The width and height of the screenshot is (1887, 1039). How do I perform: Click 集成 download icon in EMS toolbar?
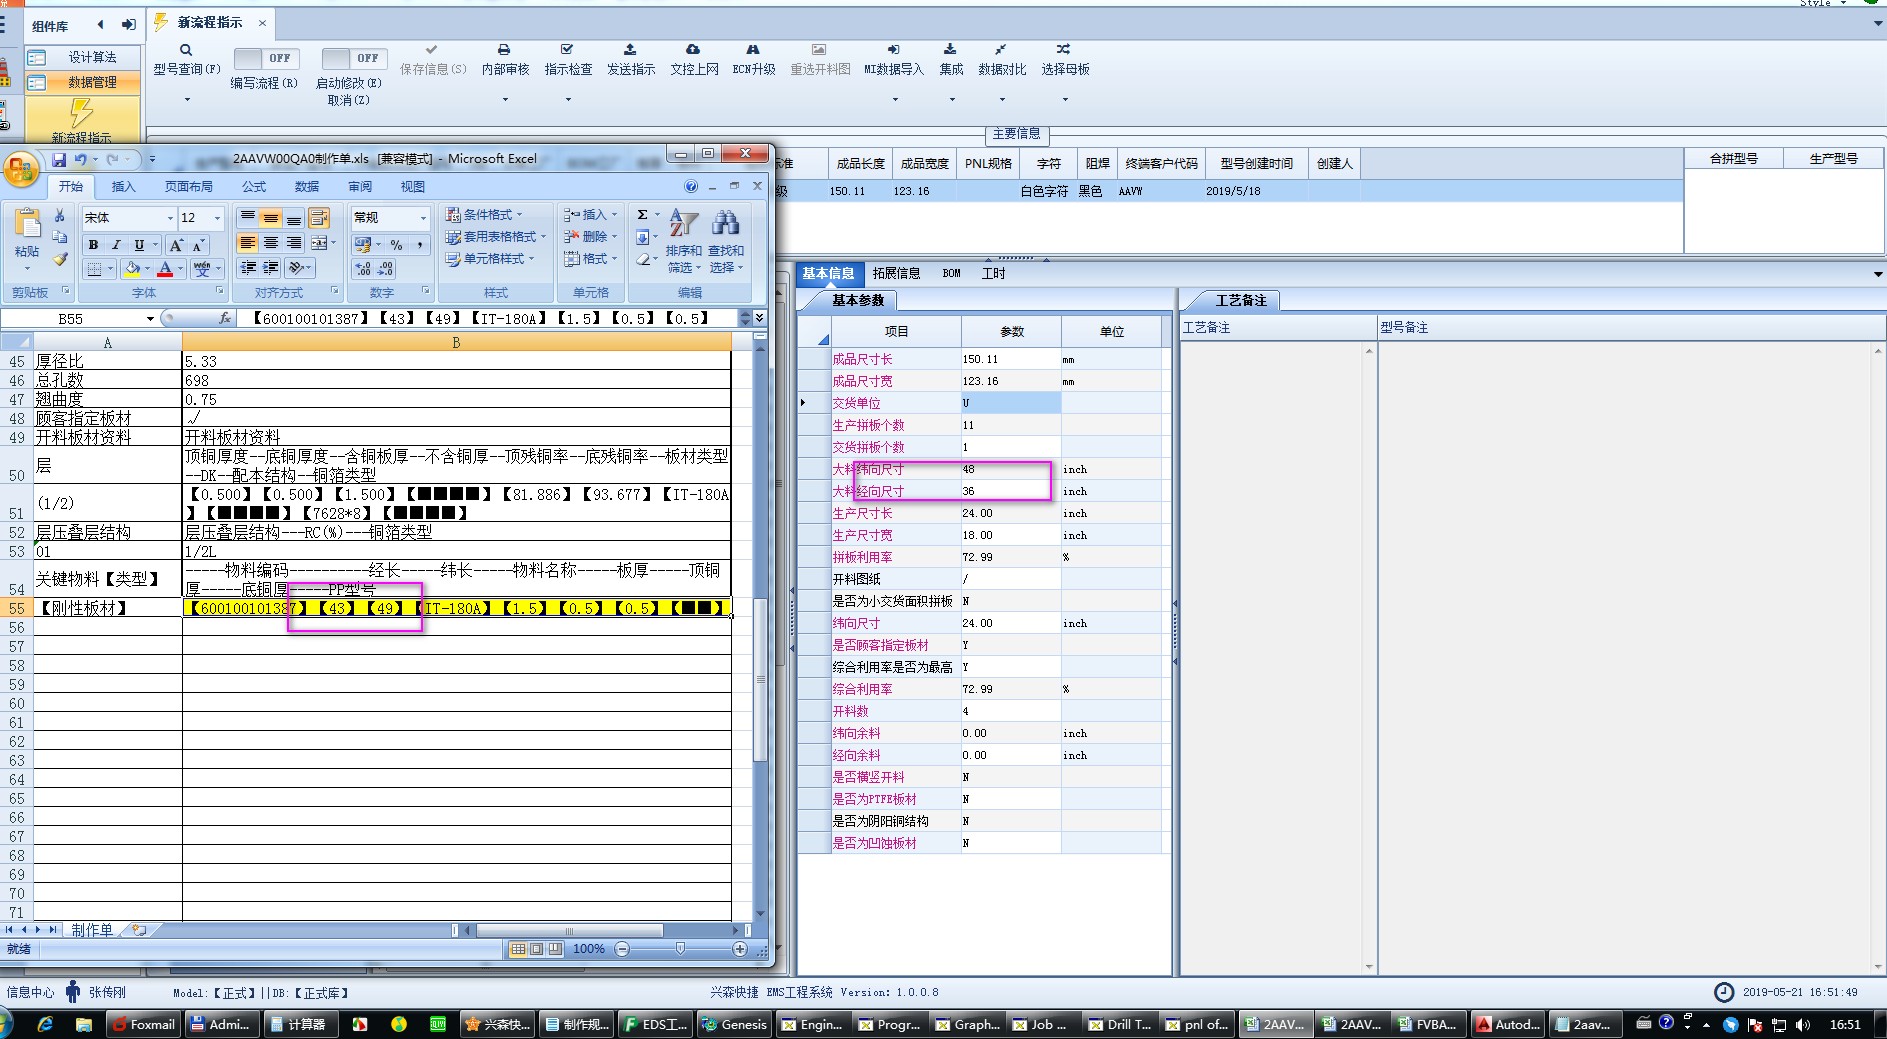[951, 60]
